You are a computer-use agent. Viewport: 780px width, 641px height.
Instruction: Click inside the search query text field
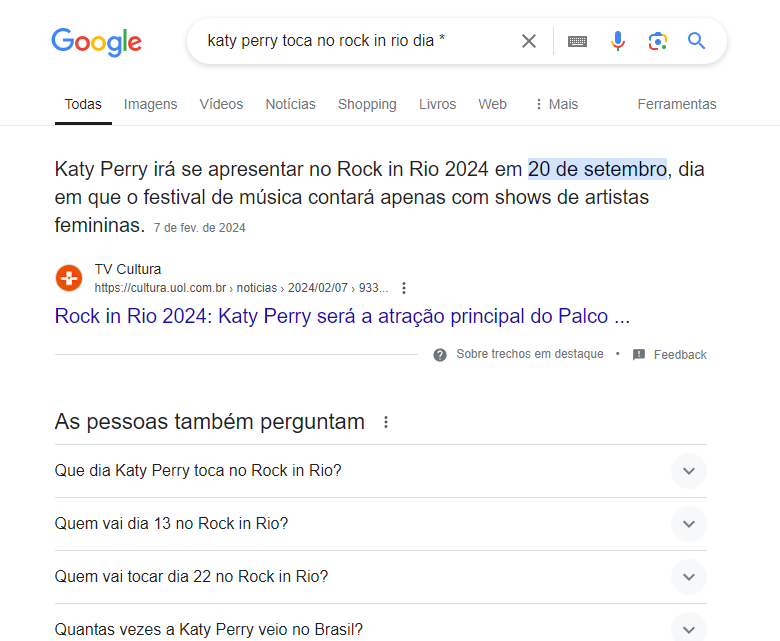pos(358,41)
